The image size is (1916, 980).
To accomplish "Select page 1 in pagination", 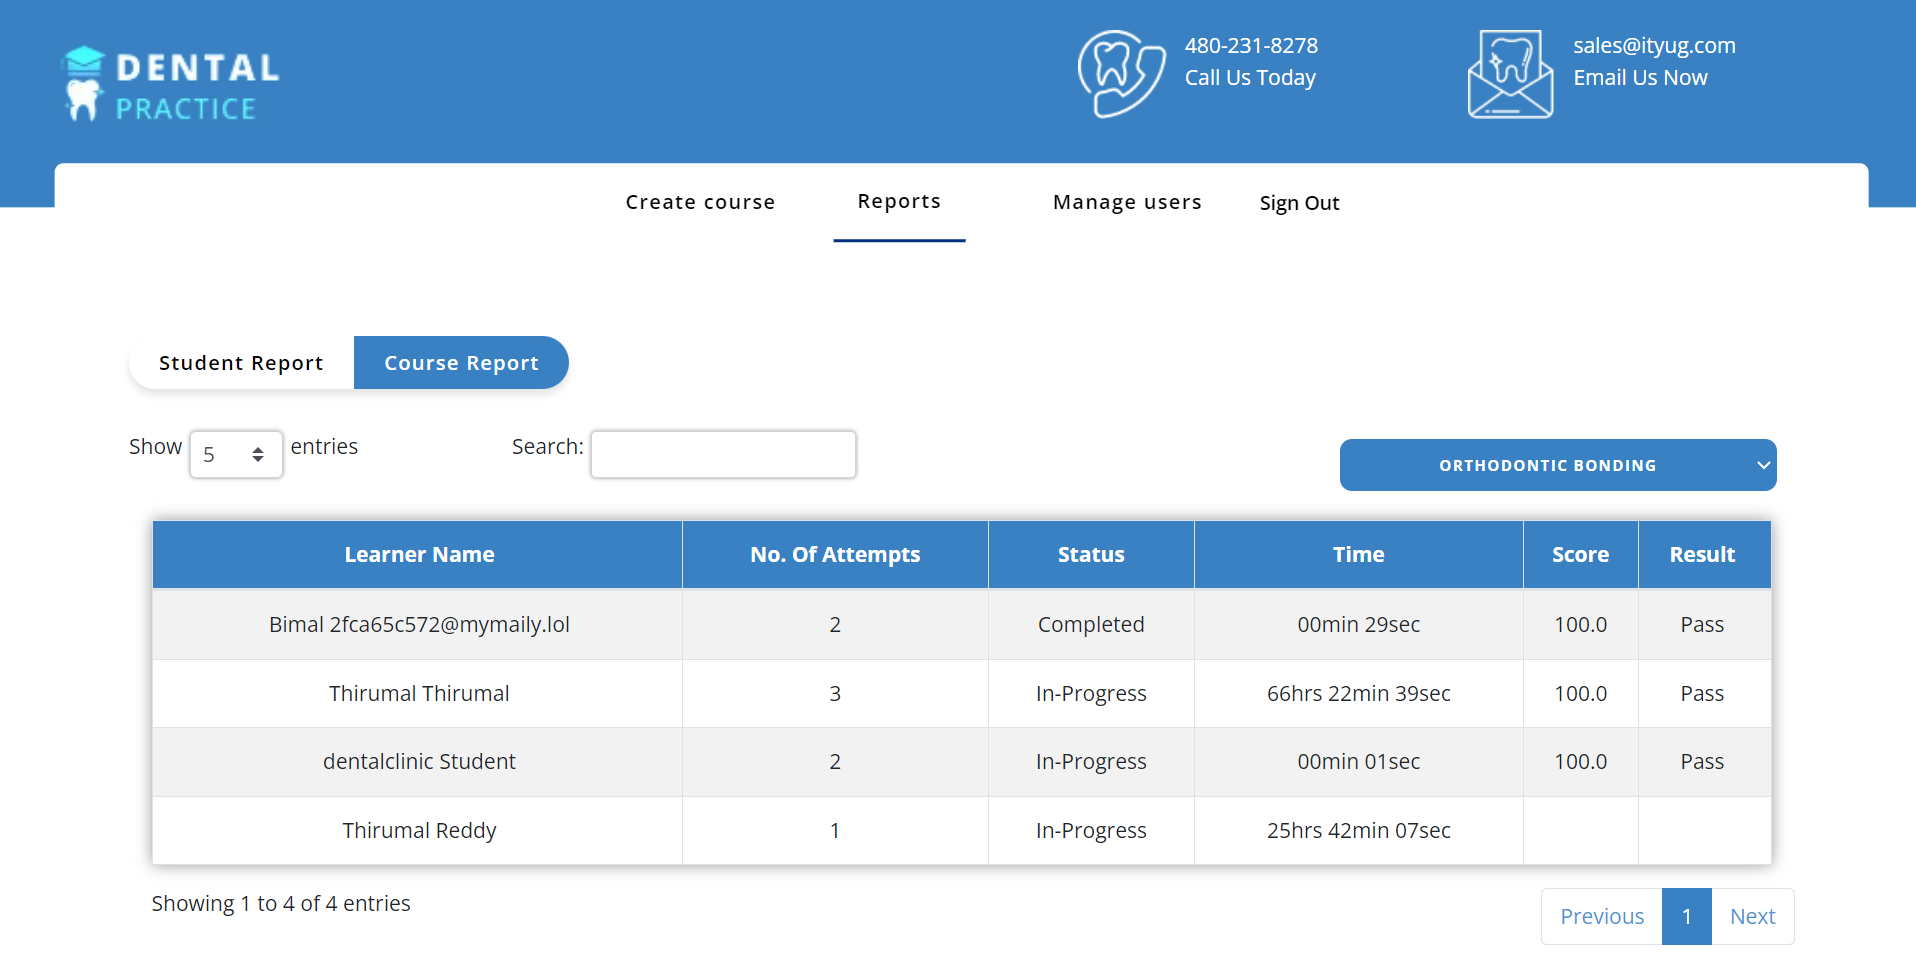I will click(x=1686, y=916).
